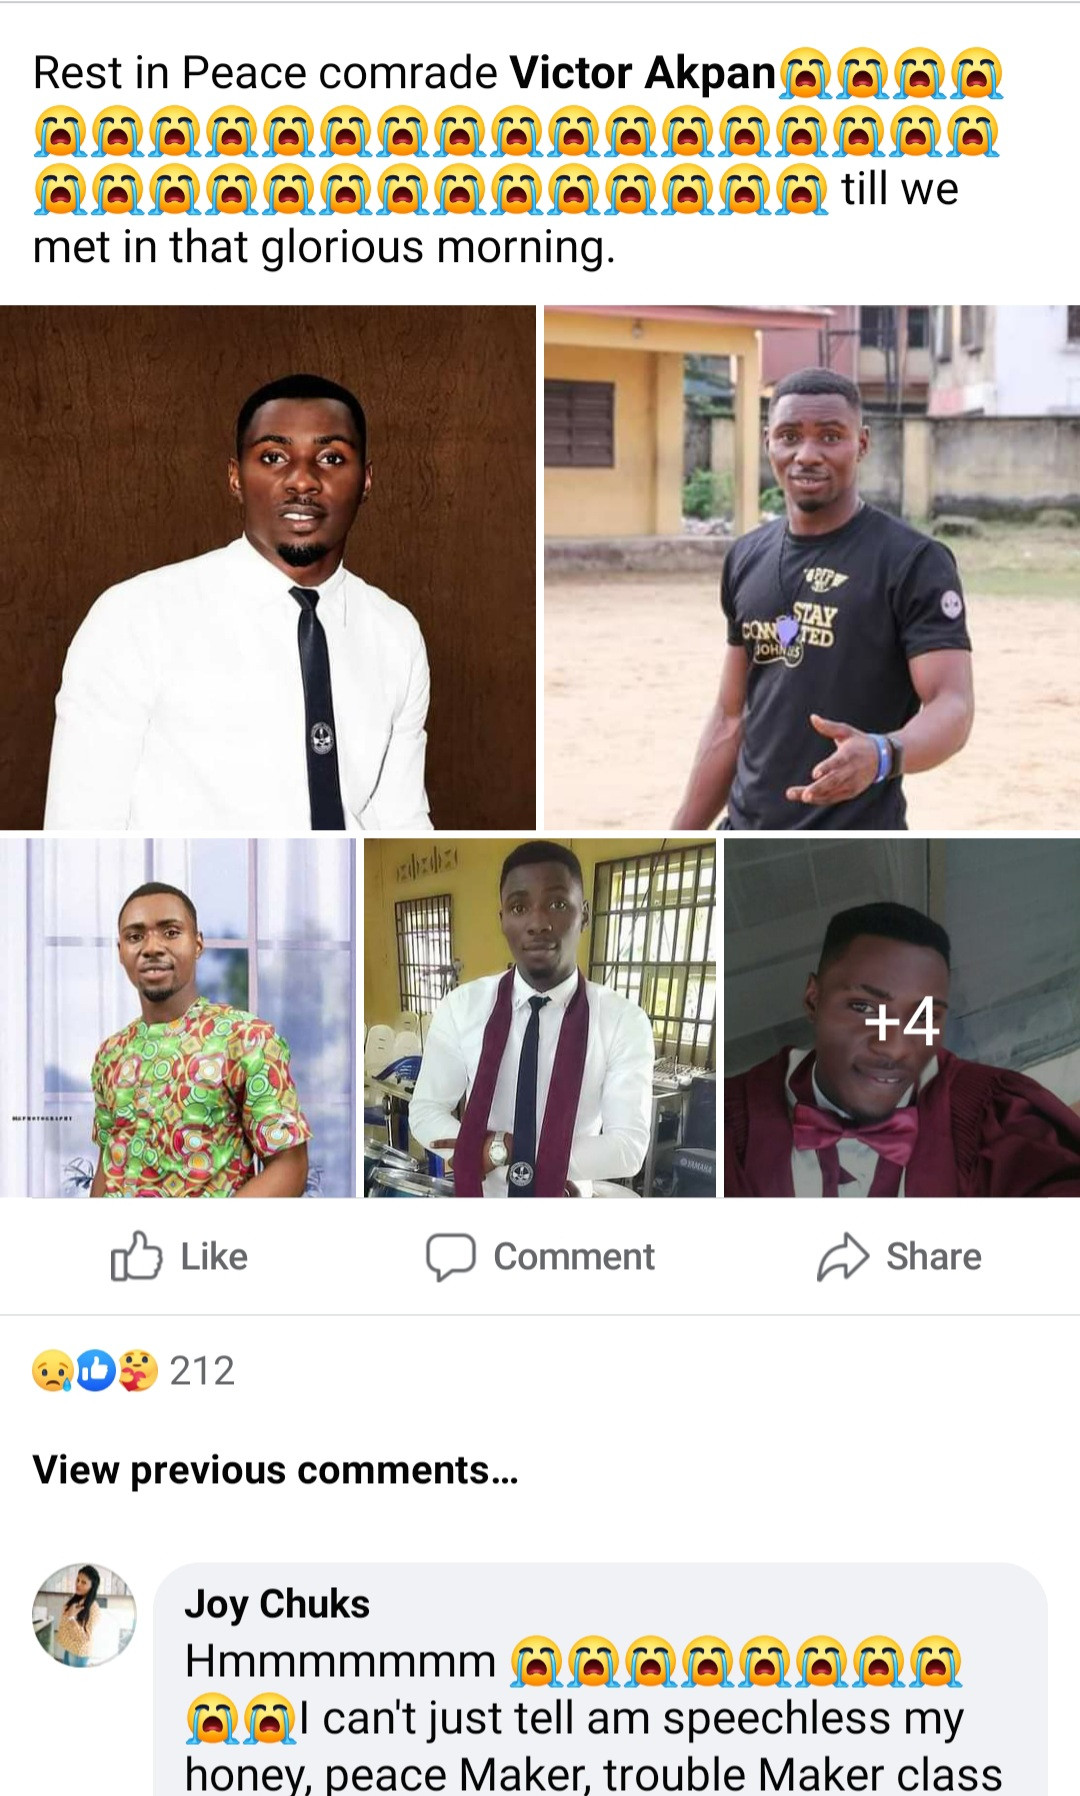
Task: Open the 212 reactions count
Action: pyautogui.click(x=202, y=1371)
